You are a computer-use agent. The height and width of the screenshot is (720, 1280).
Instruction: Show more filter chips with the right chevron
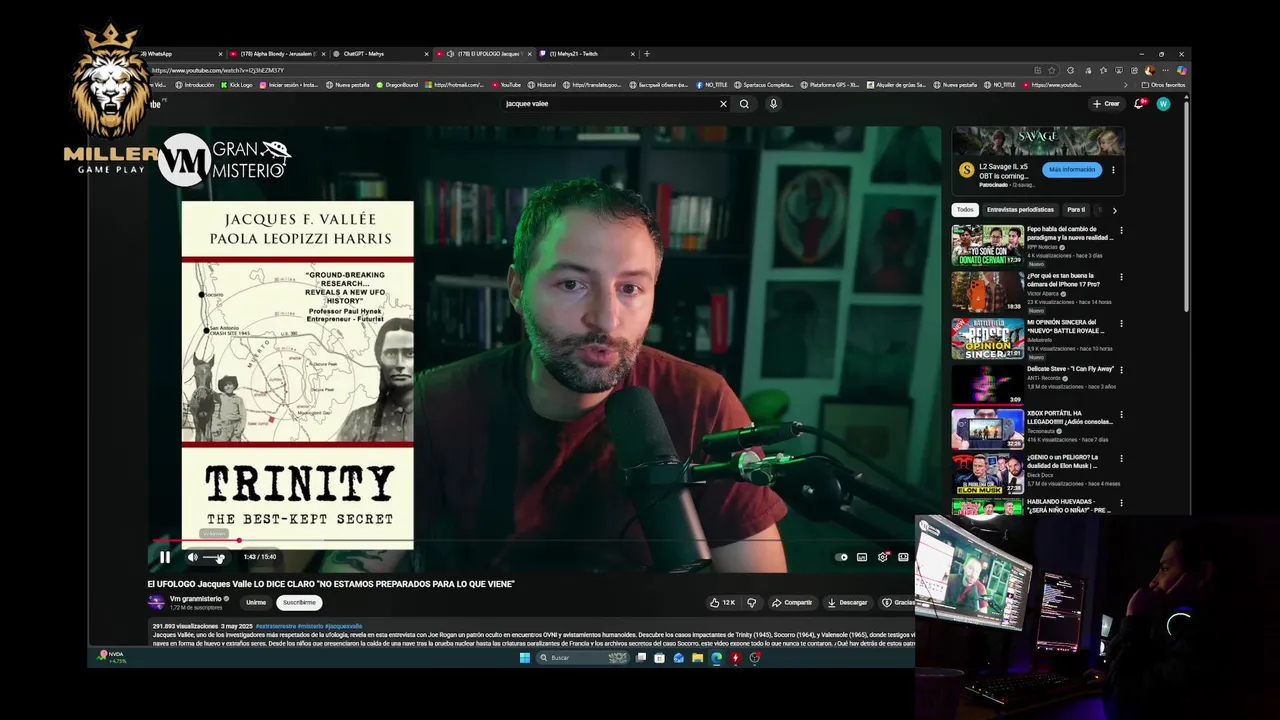pyautogui.click(x=1114, y=210)
